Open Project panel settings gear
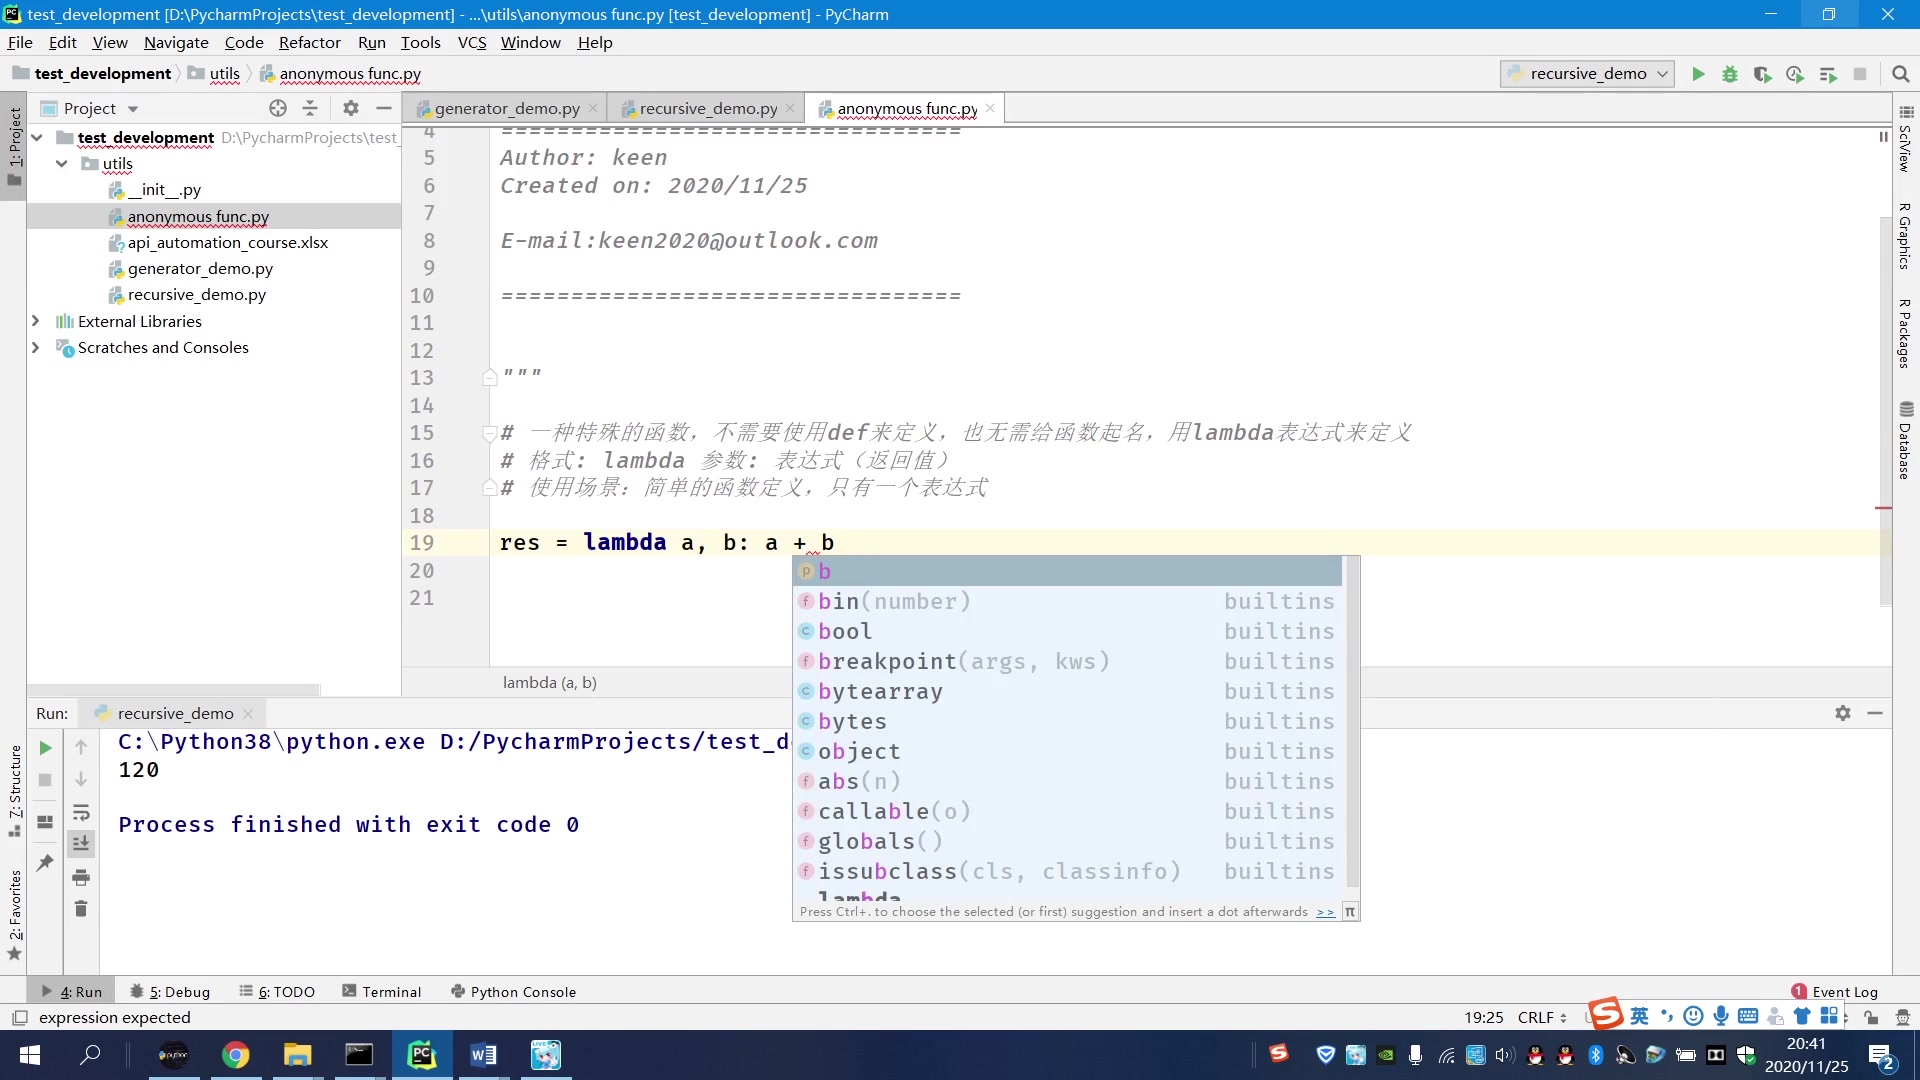Screen dimensions: 1920x1080 (350, 108)
